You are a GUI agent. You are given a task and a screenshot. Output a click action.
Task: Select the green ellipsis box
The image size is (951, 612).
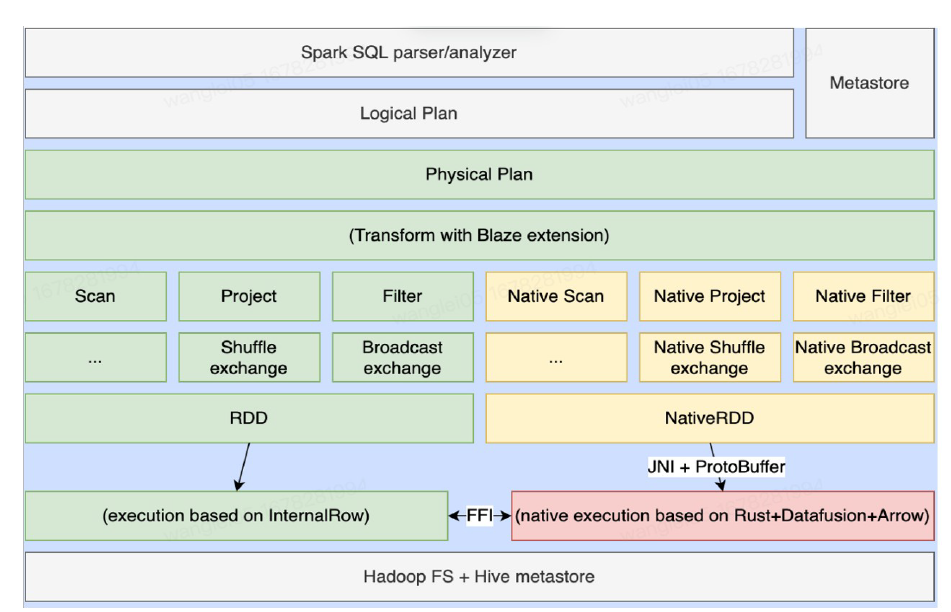coord(95,357)
